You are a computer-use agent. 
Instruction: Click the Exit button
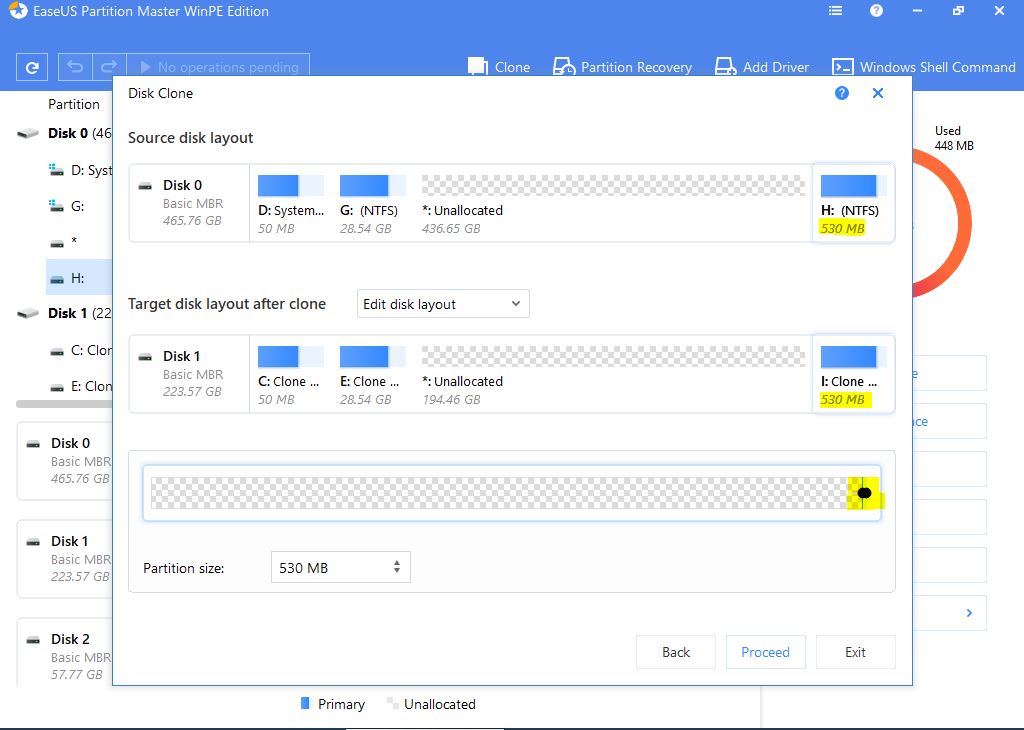(x=855, y=652)
